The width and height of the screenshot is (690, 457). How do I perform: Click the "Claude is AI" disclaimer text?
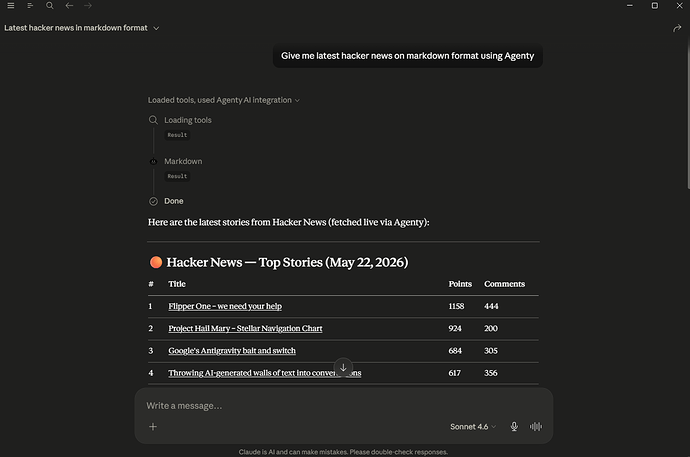click(x=343, y=452)
